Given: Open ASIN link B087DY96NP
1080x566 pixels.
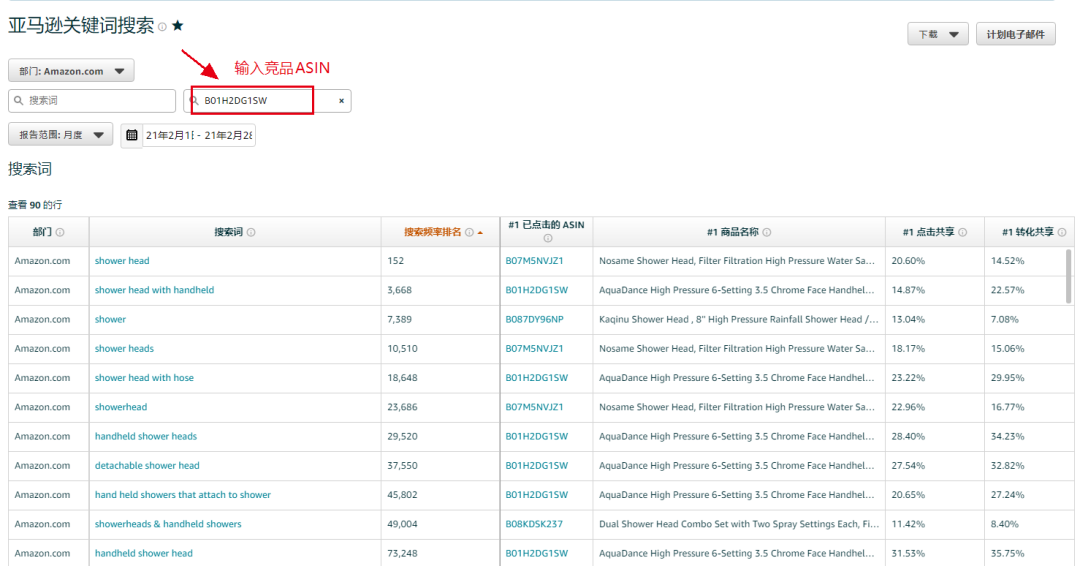Looking at the screenshot, I should click(x=534, y=319).
